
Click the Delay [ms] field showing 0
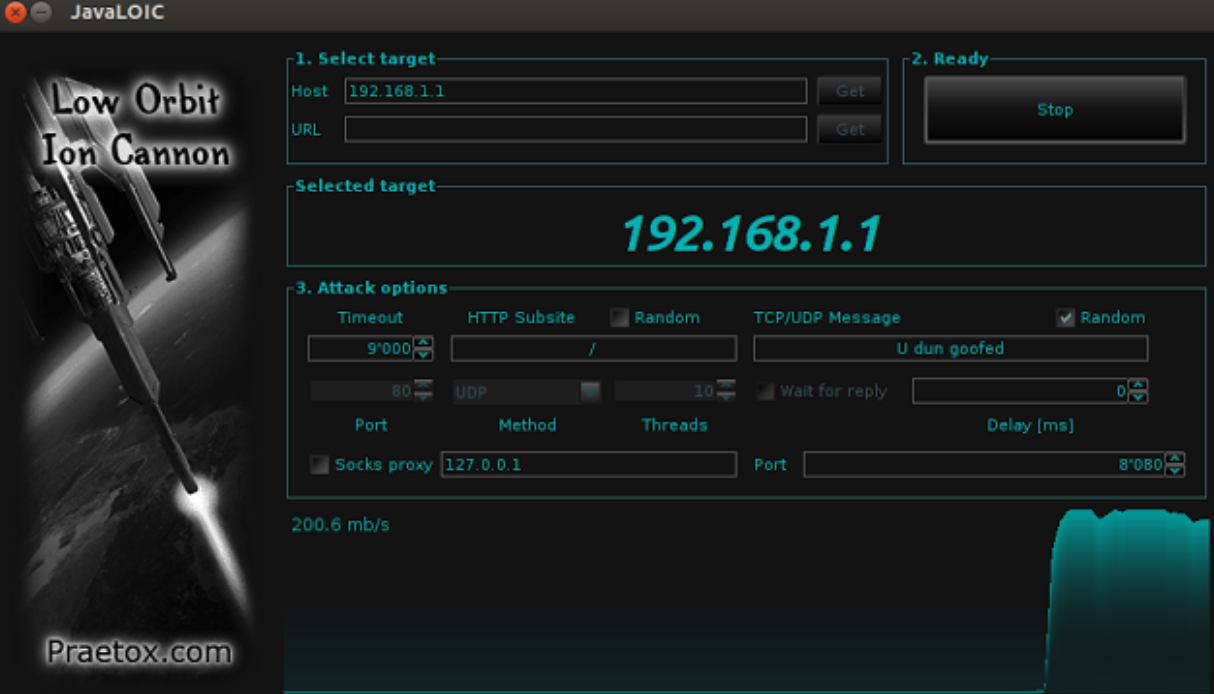coord(1020,391)
